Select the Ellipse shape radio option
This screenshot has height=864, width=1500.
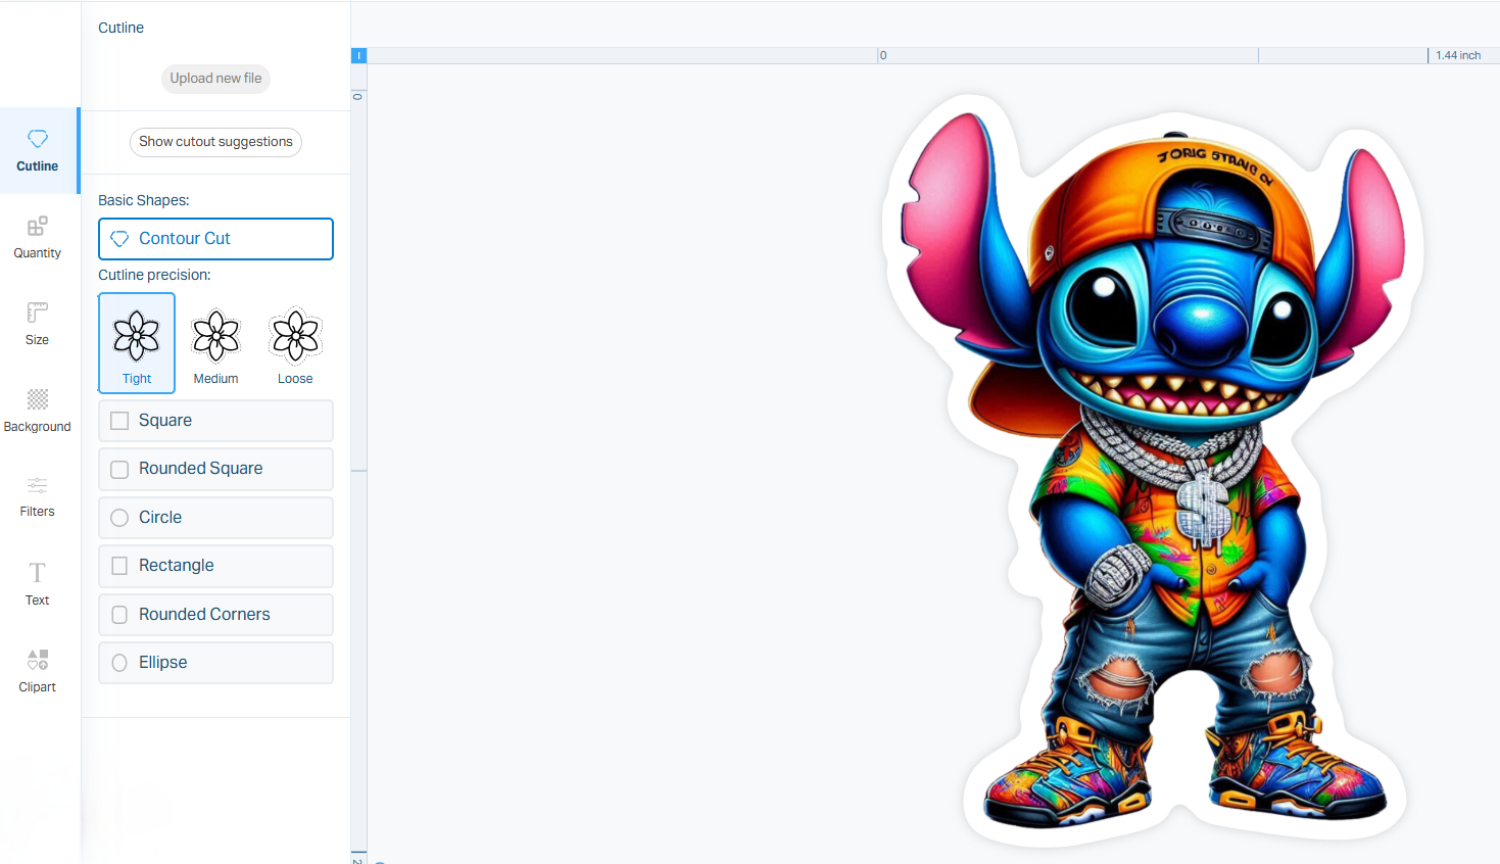[x=120, y=663]
